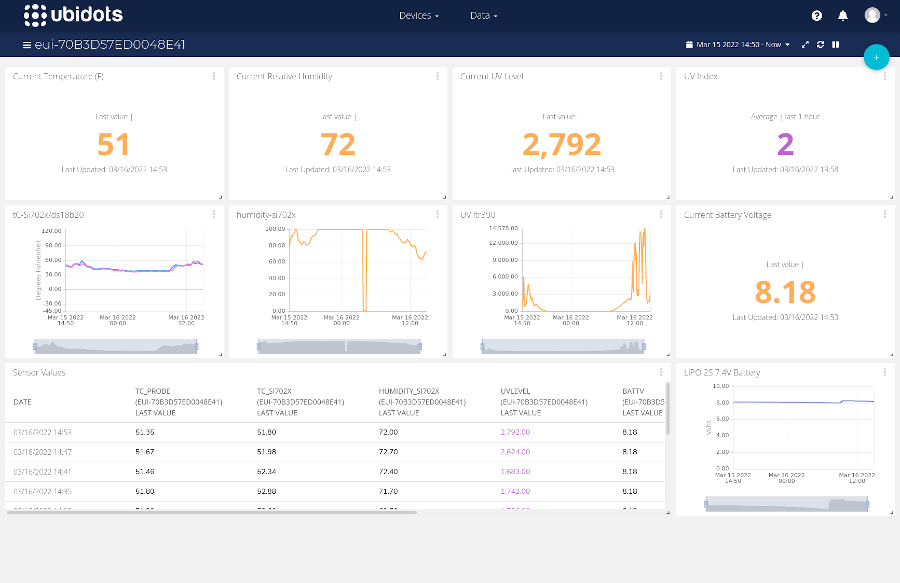This screenshot has width=900, height=583.
Task: Click left handle of tC-Si702x chart range slider
Action: pyautogui.click(x=35, y=346)
